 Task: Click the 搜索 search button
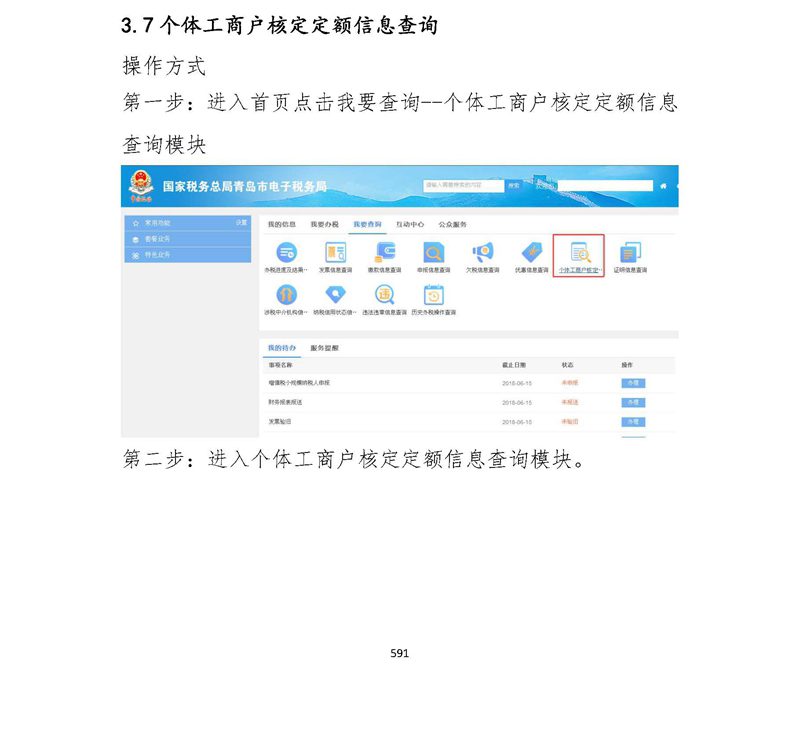(514, 185)
